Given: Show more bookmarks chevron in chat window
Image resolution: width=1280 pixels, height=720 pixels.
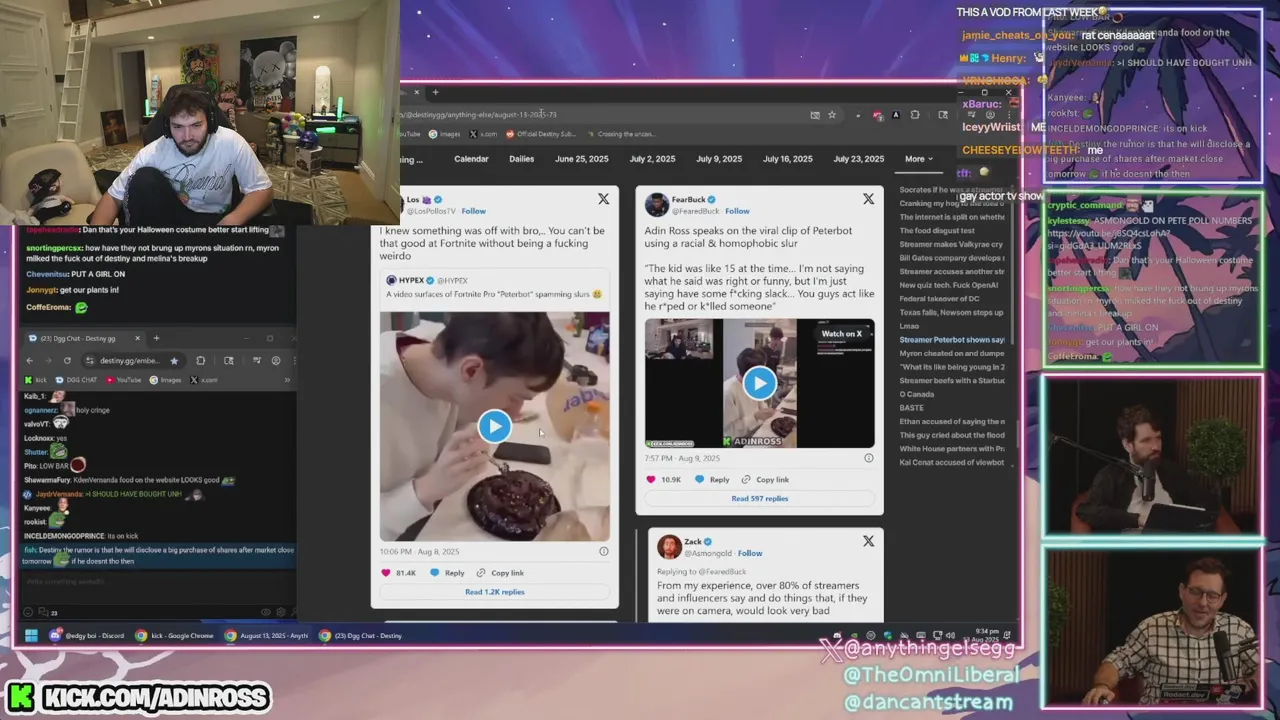Looking at the screenshot, I should 287,380.
